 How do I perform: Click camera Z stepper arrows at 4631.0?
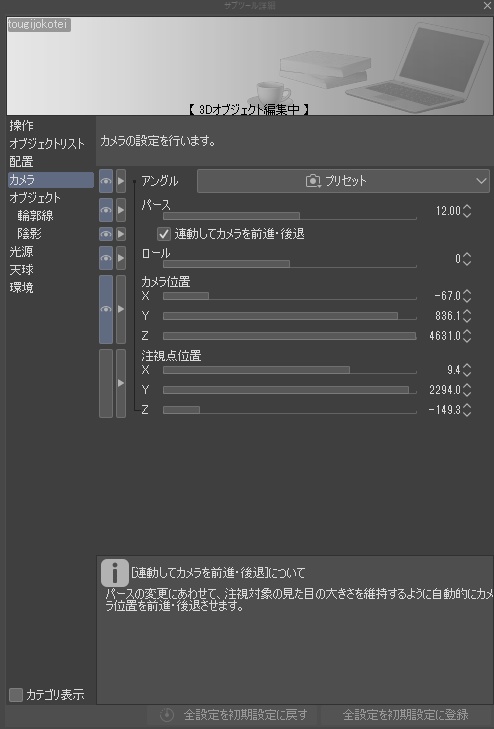point(467,336)
